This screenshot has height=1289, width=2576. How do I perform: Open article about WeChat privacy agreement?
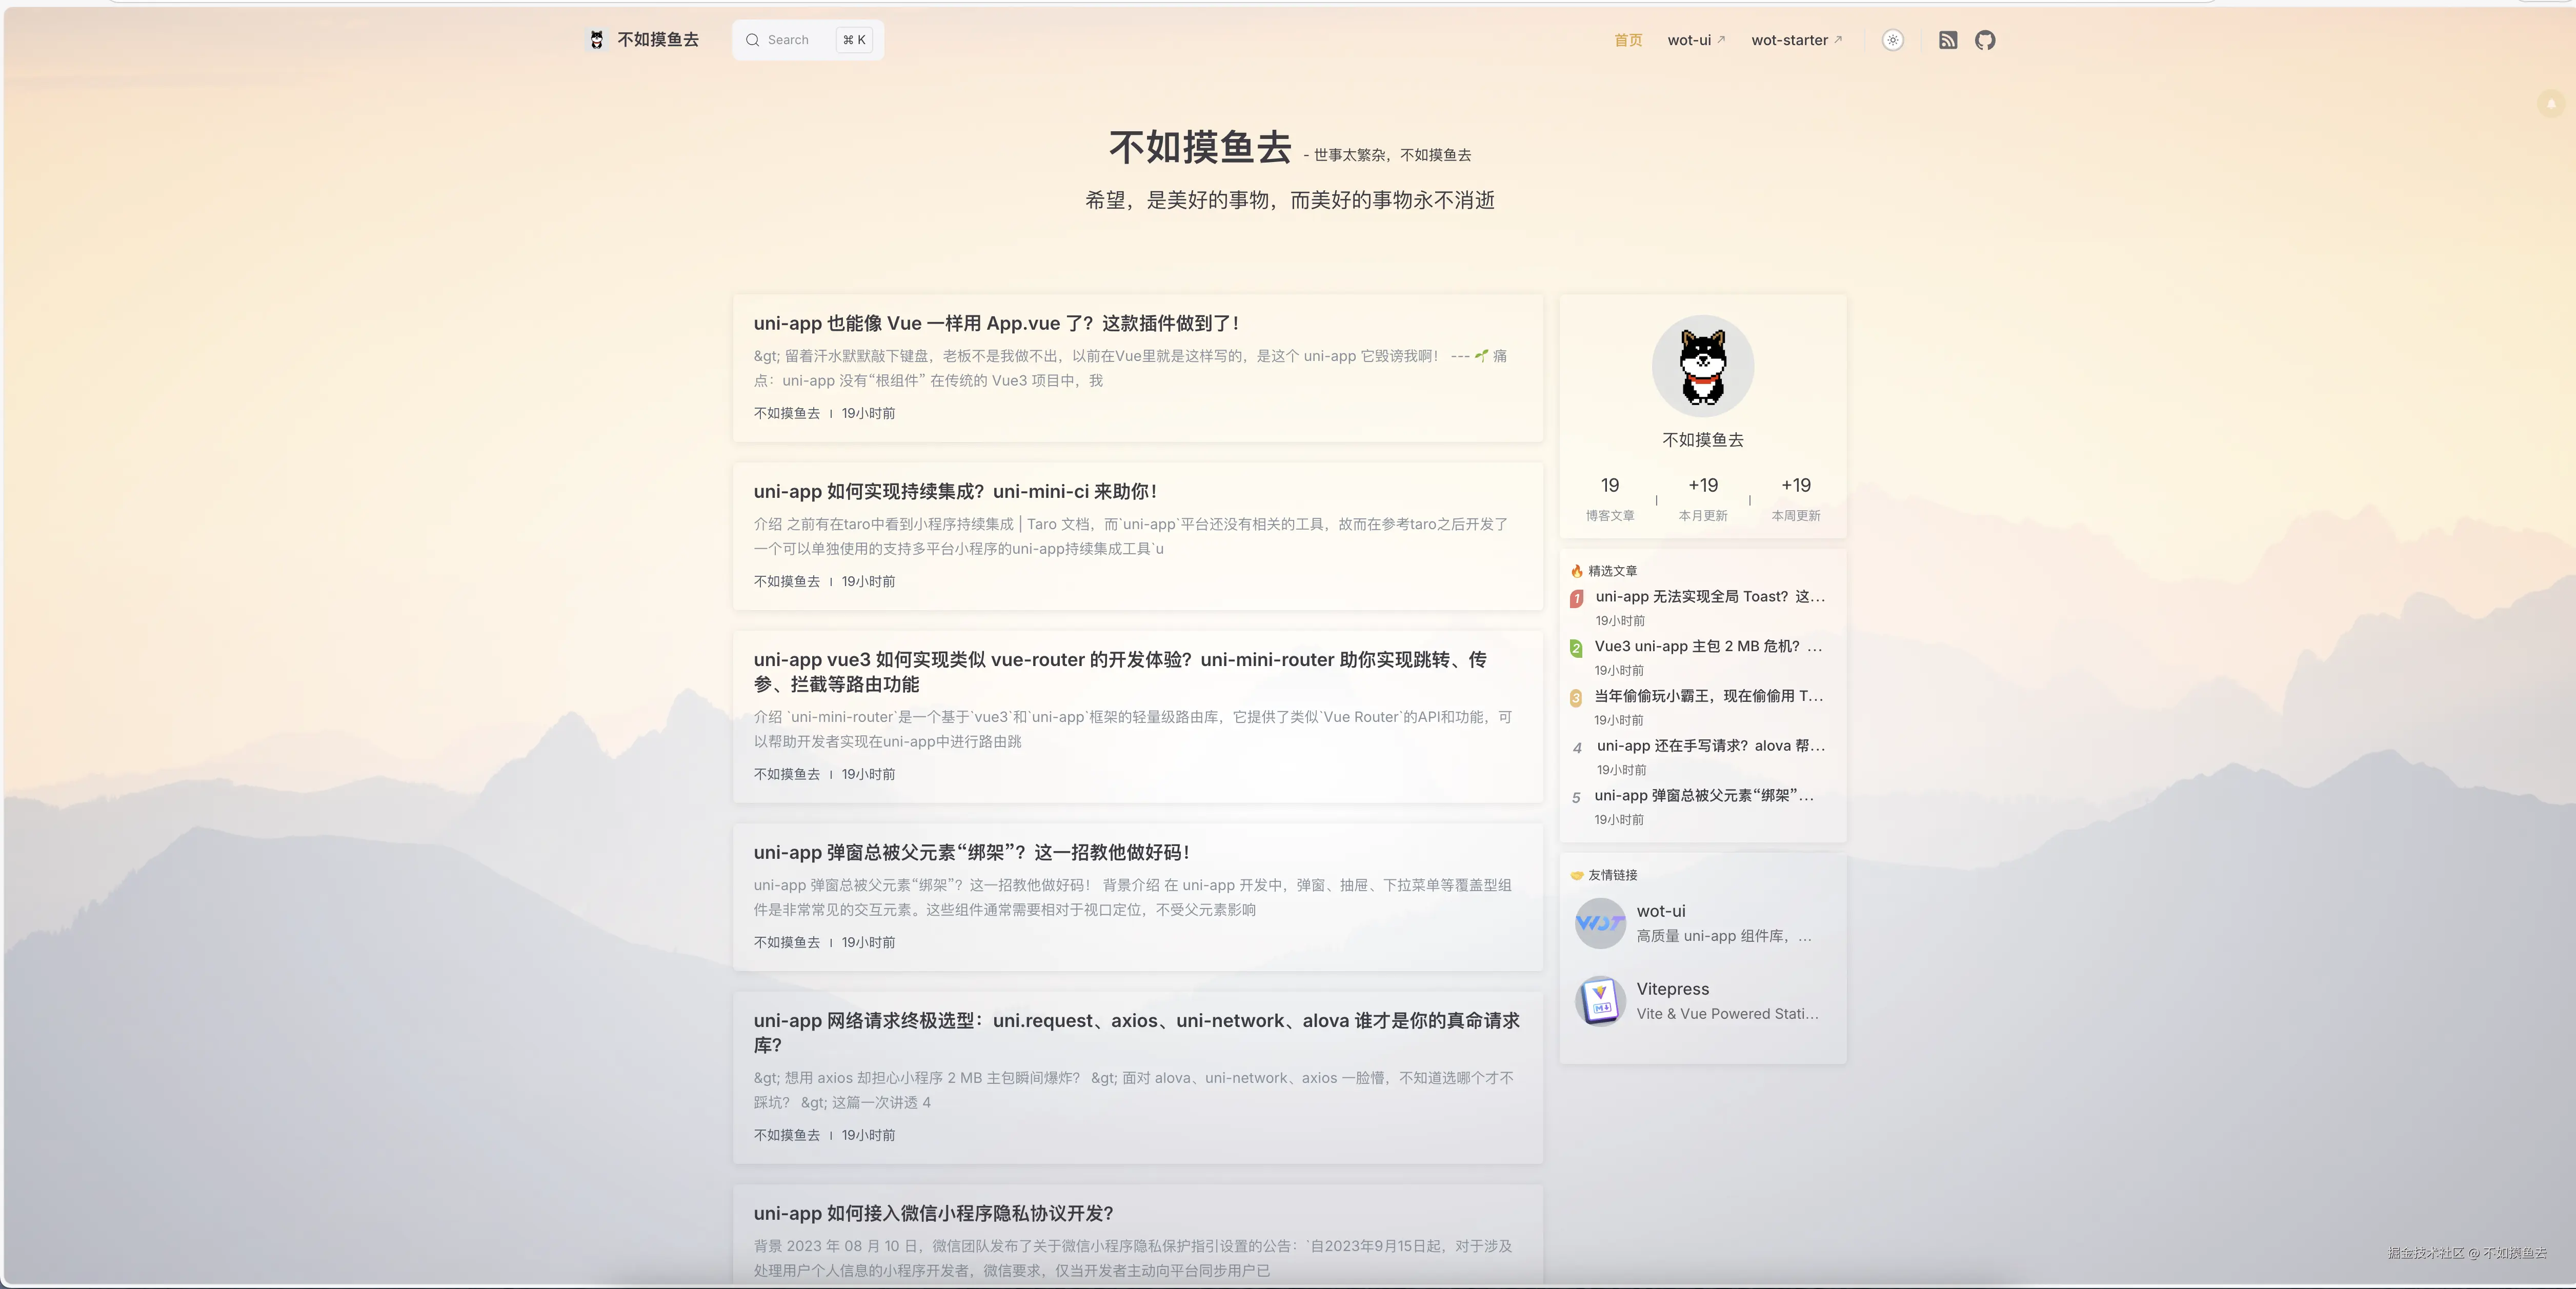click(933, 1213)
